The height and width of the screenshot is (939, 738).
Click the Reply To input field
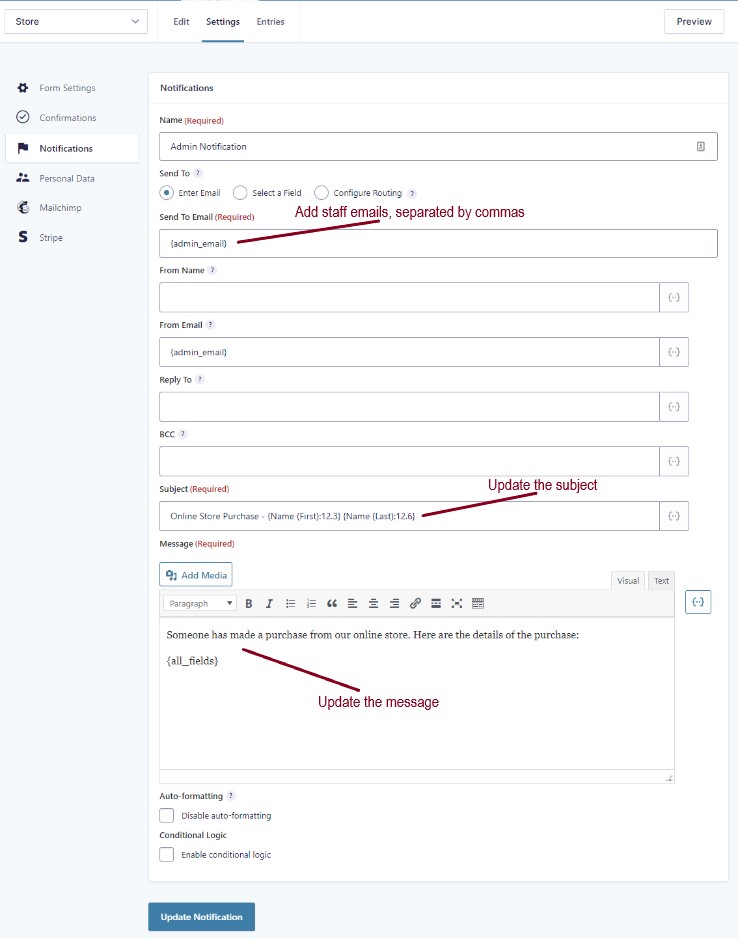point(409,407)
